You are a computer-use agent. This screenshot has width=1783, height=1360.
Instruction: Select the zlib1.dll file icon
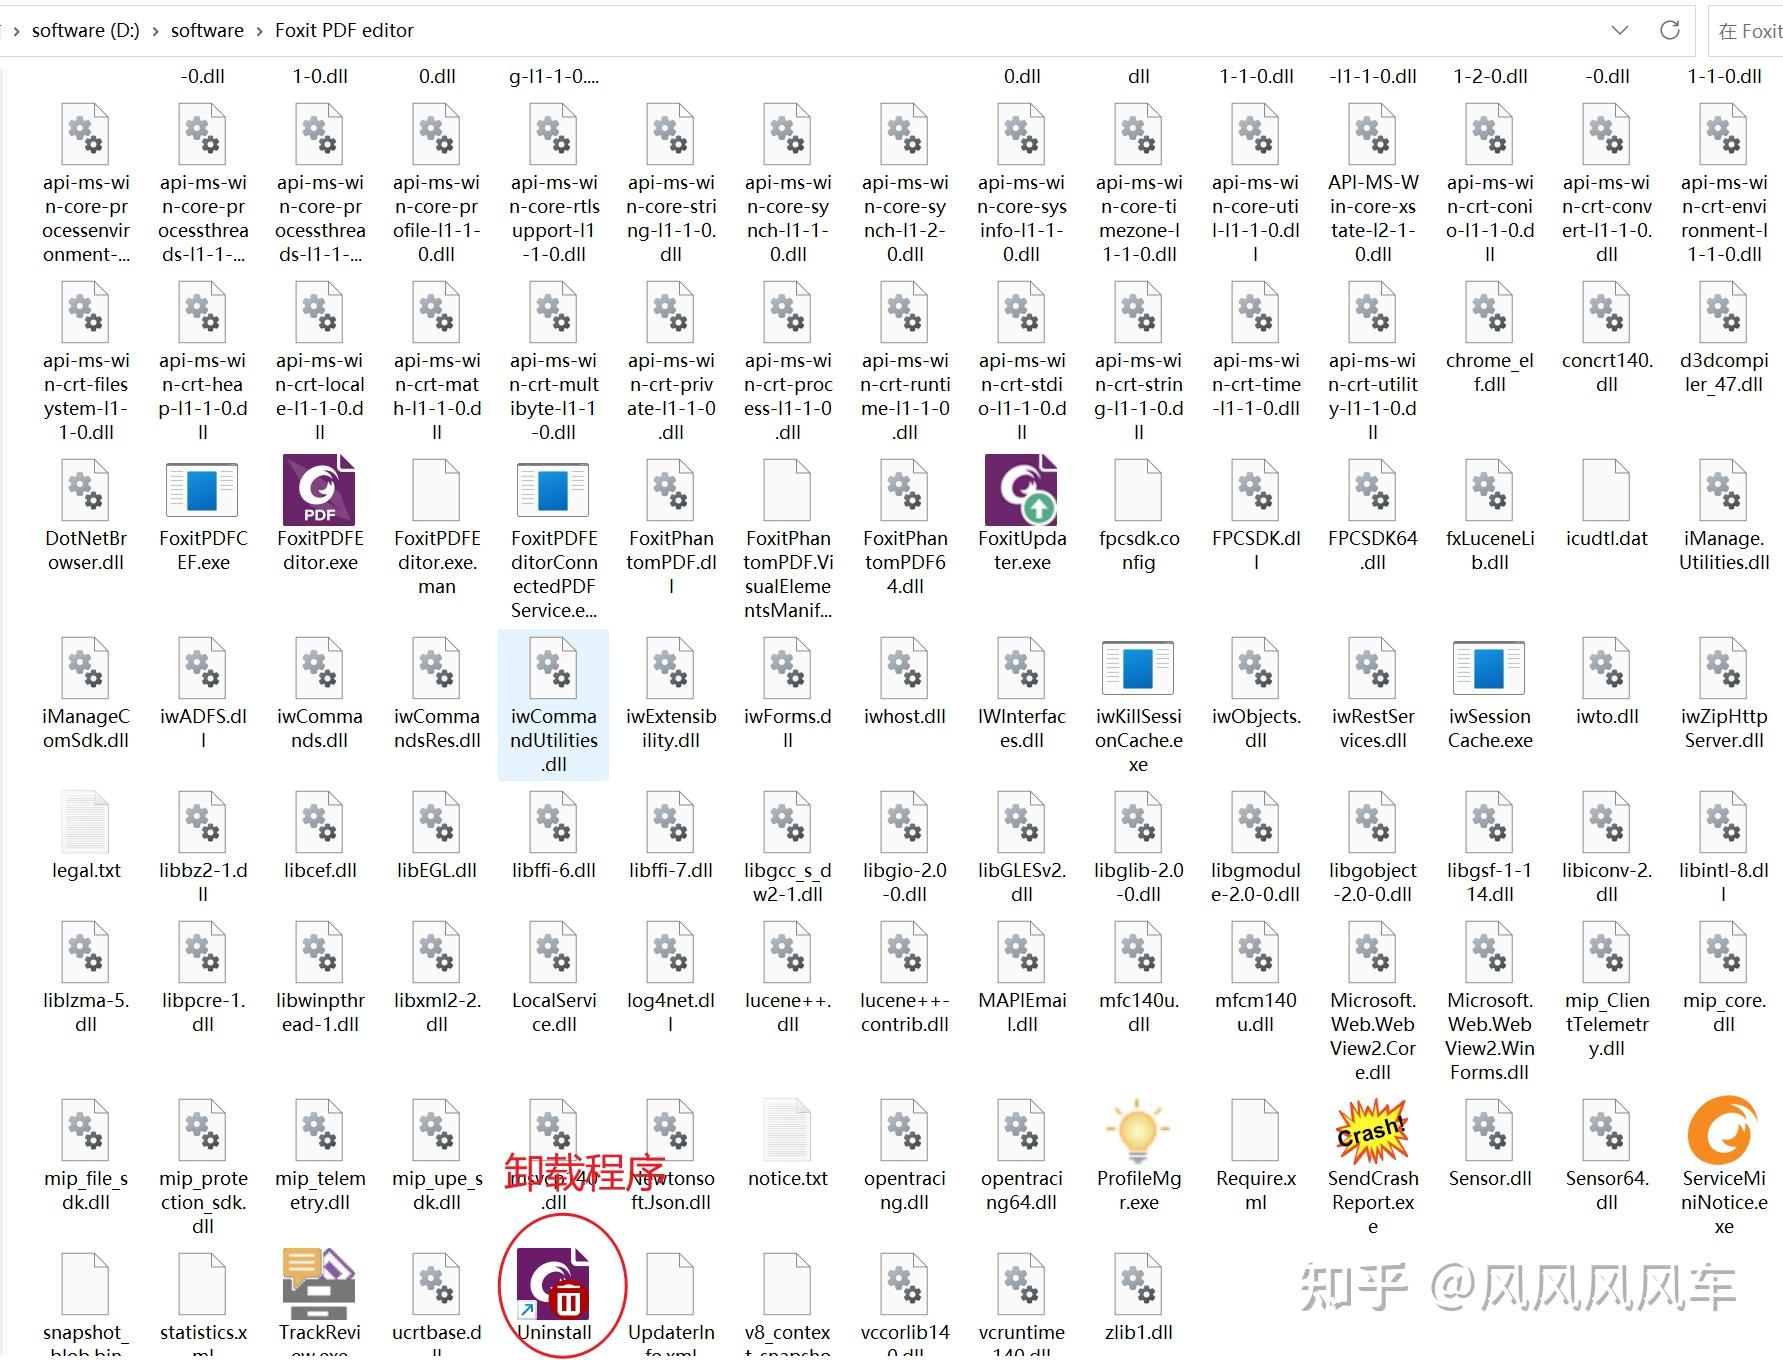coord(1139,1284)
